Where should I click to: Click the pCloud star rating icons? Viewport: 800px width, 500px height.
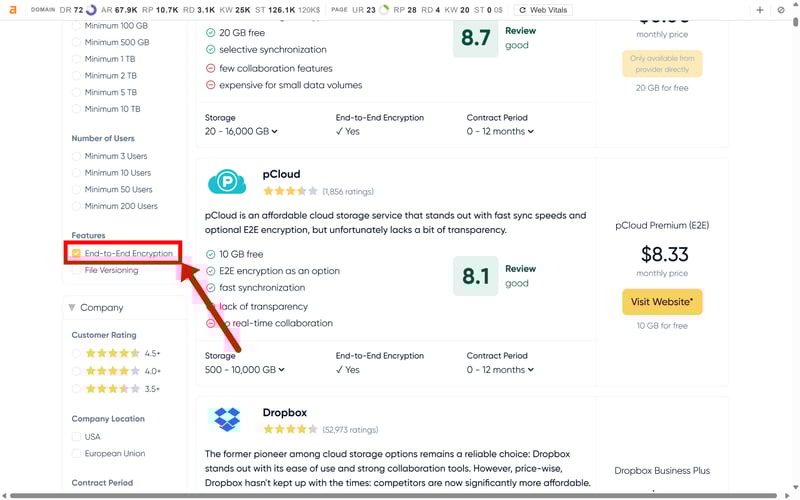(x=290, y=191)
